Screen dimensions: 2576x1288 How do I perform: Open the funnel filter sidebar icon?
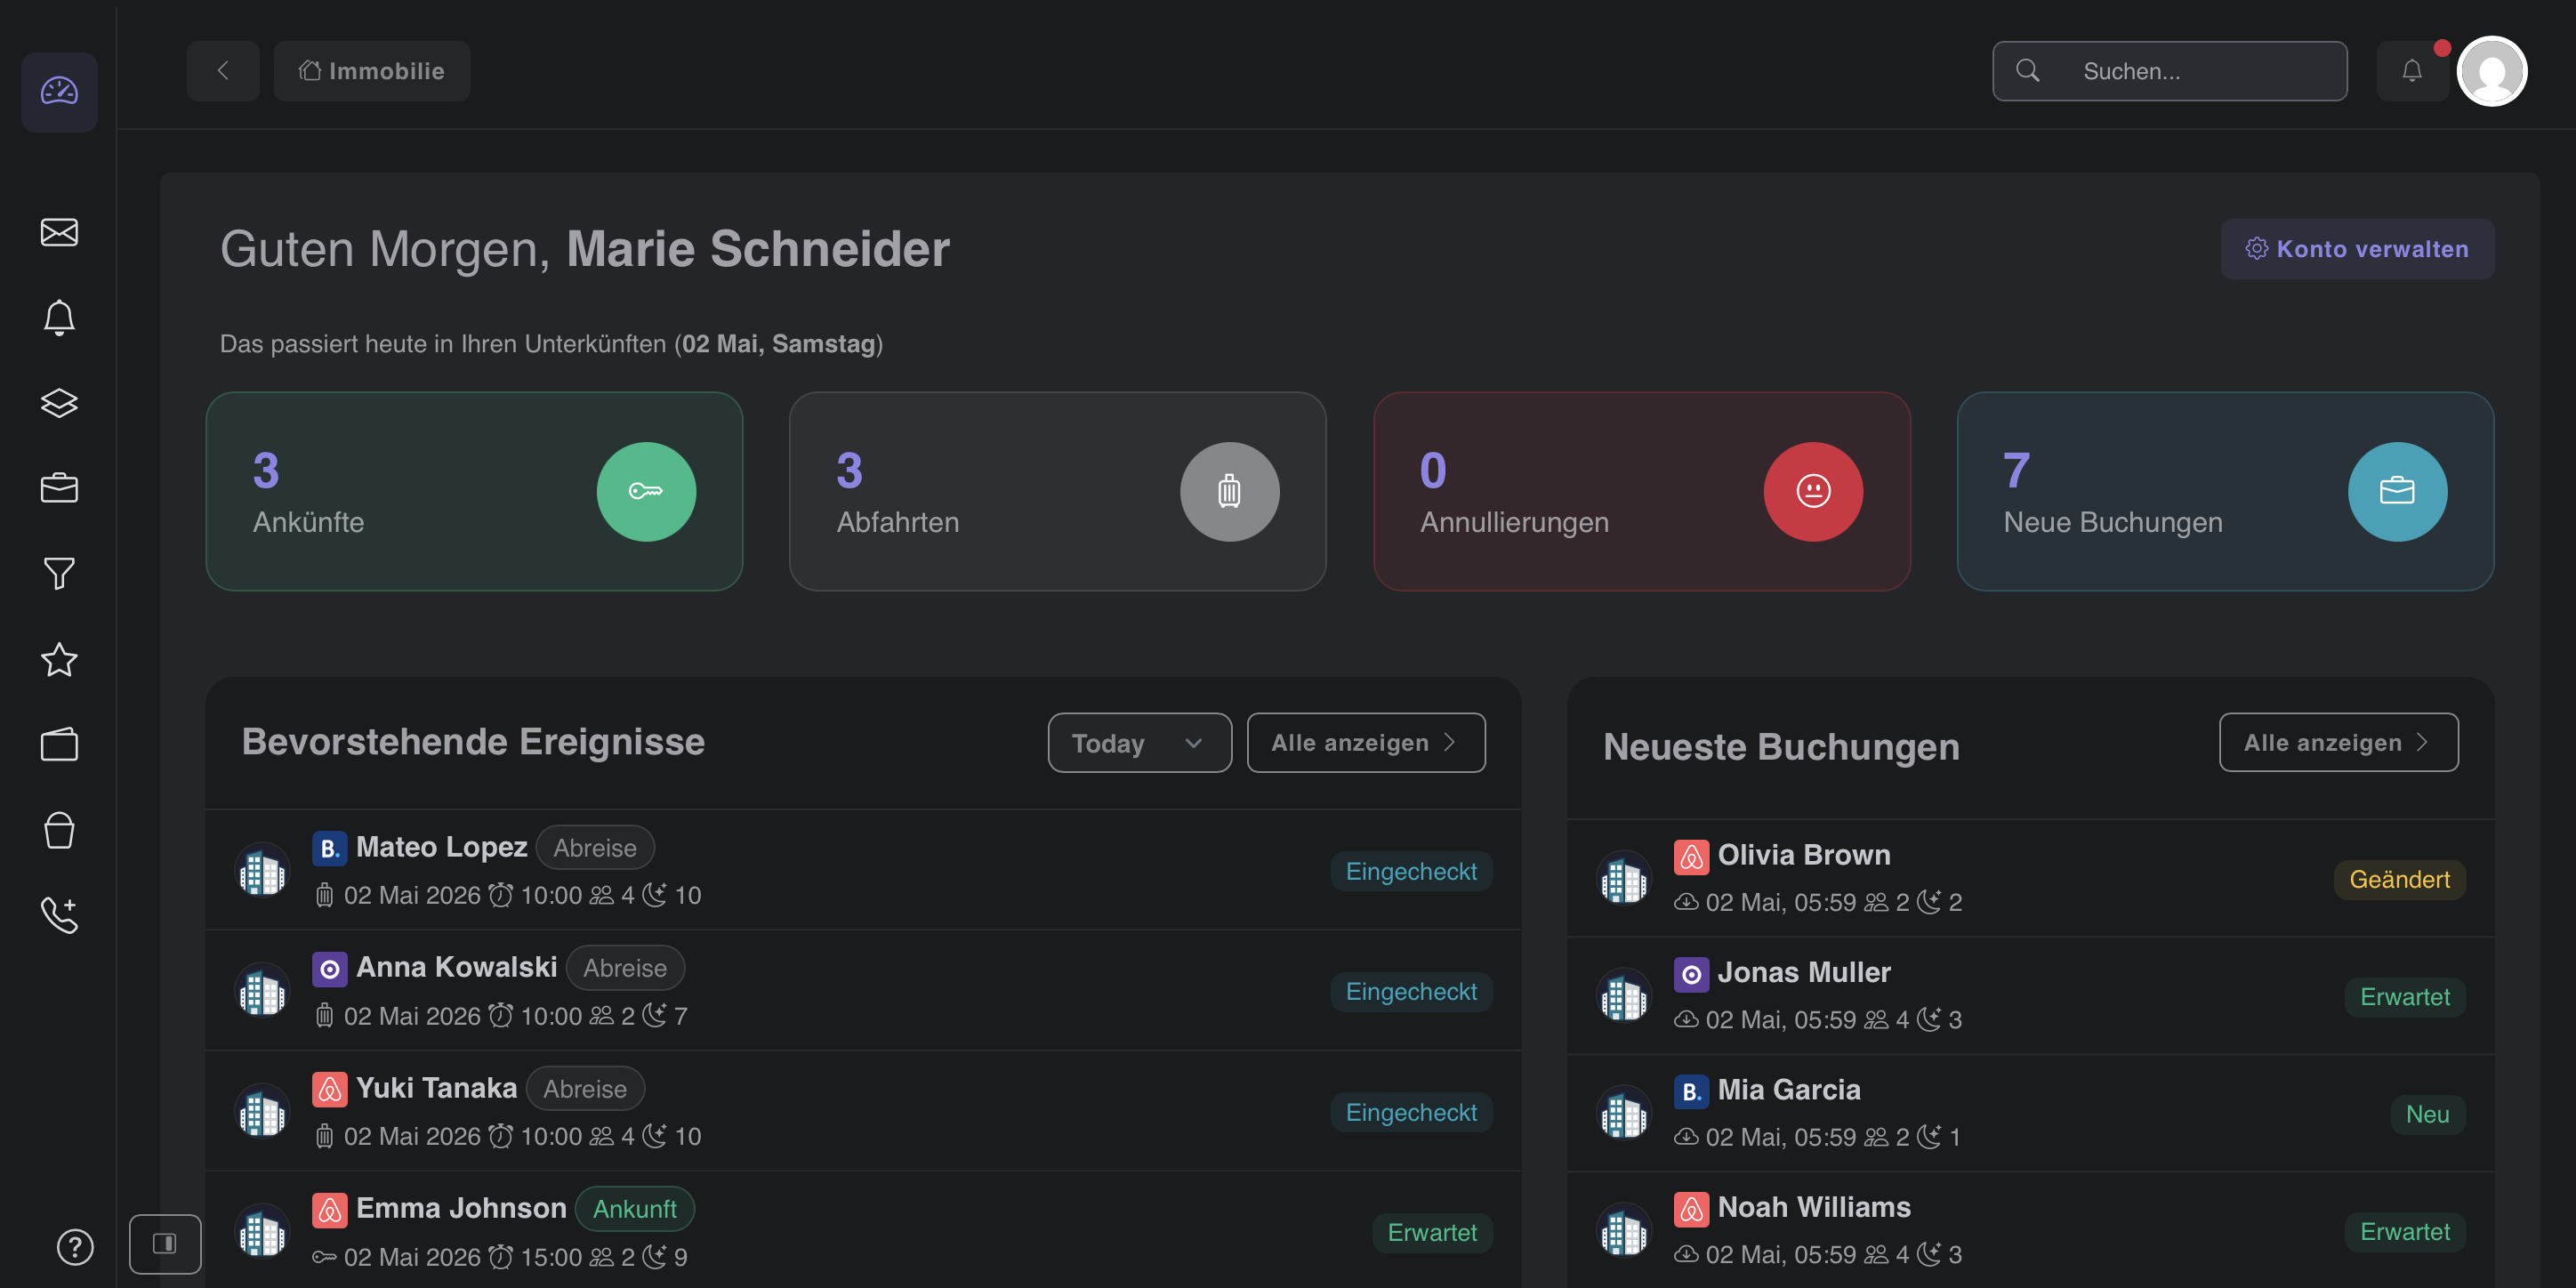pos(59,574)
